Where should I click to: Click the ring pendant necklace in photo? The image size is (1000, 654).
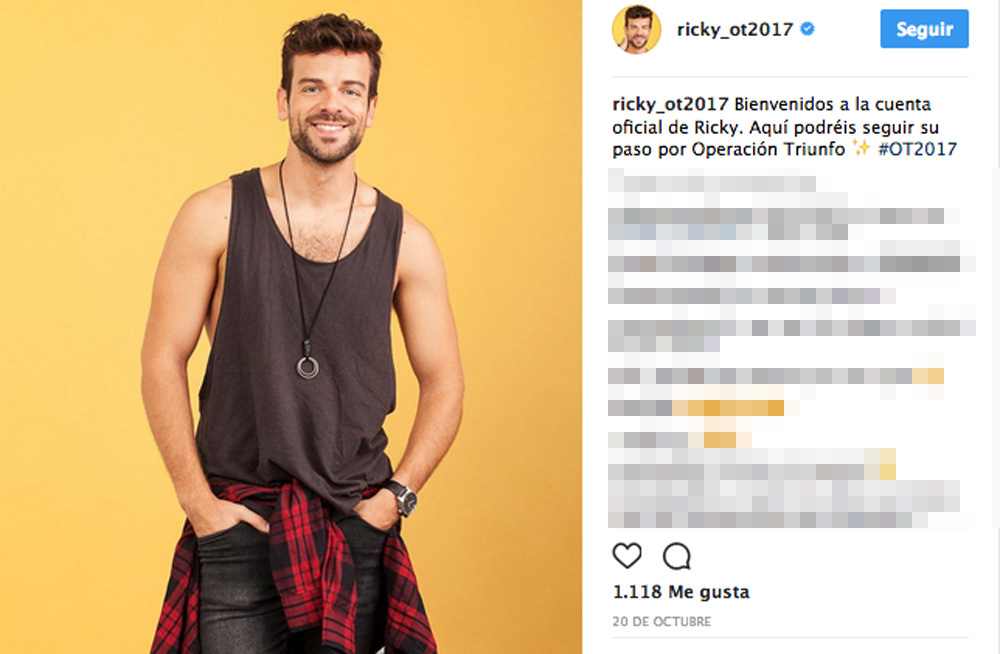point(307,367)
